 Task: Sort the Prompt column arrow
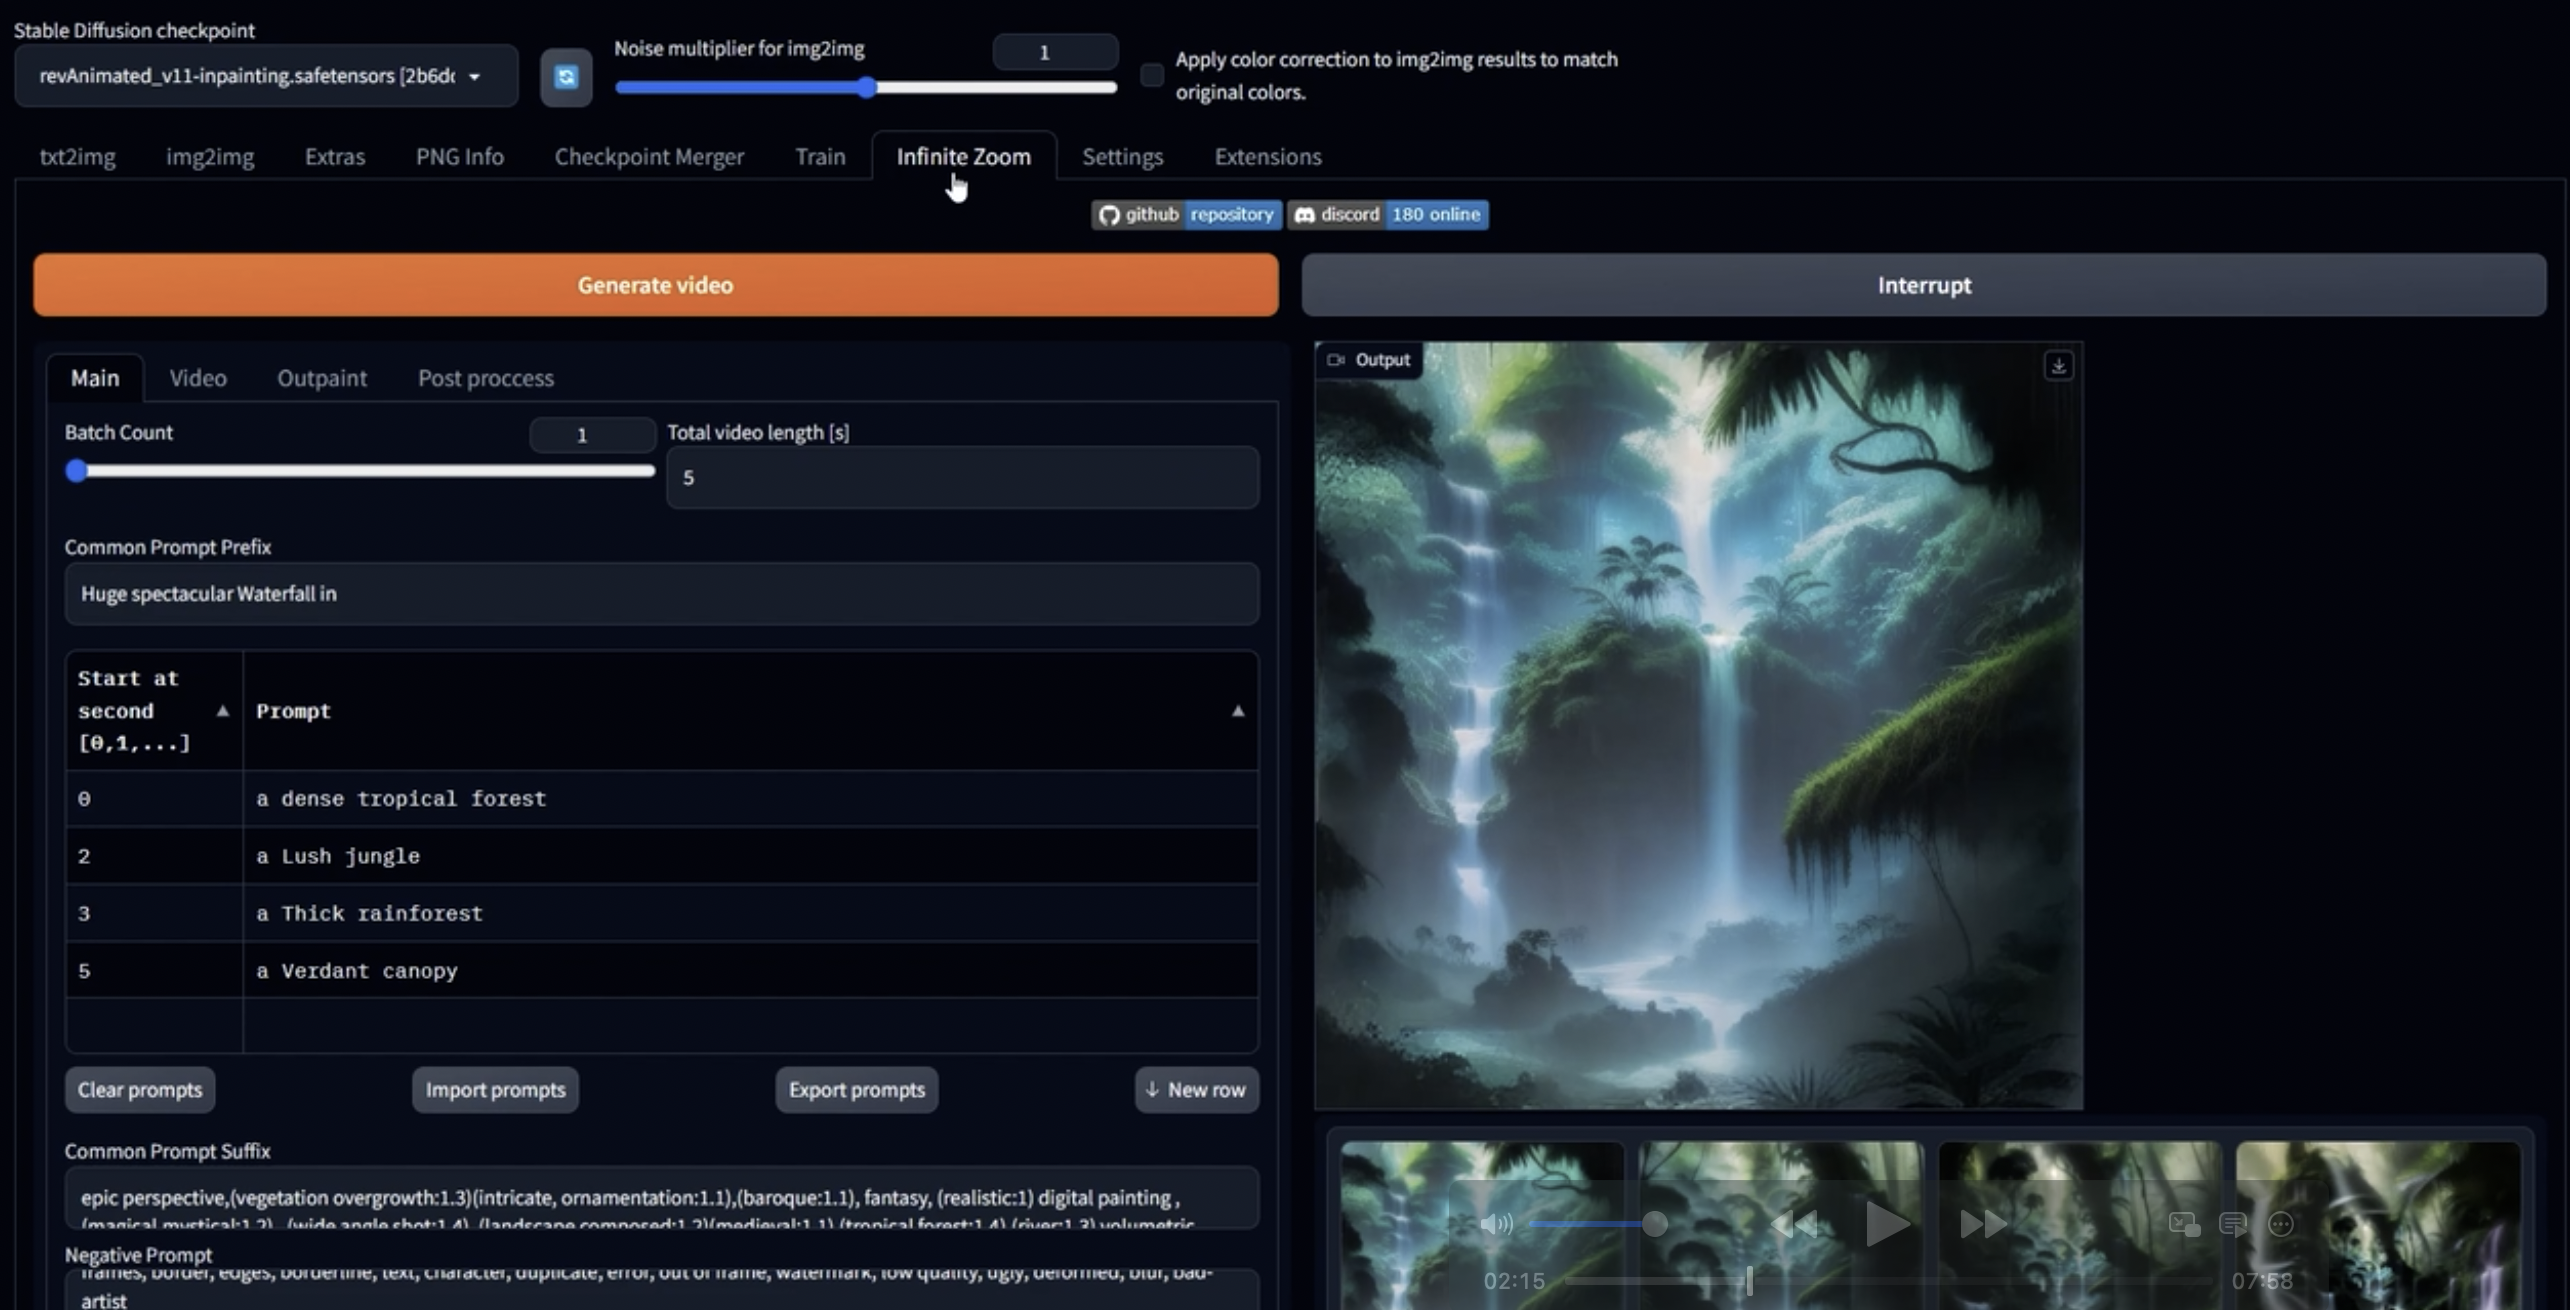tap(1237, 711)
